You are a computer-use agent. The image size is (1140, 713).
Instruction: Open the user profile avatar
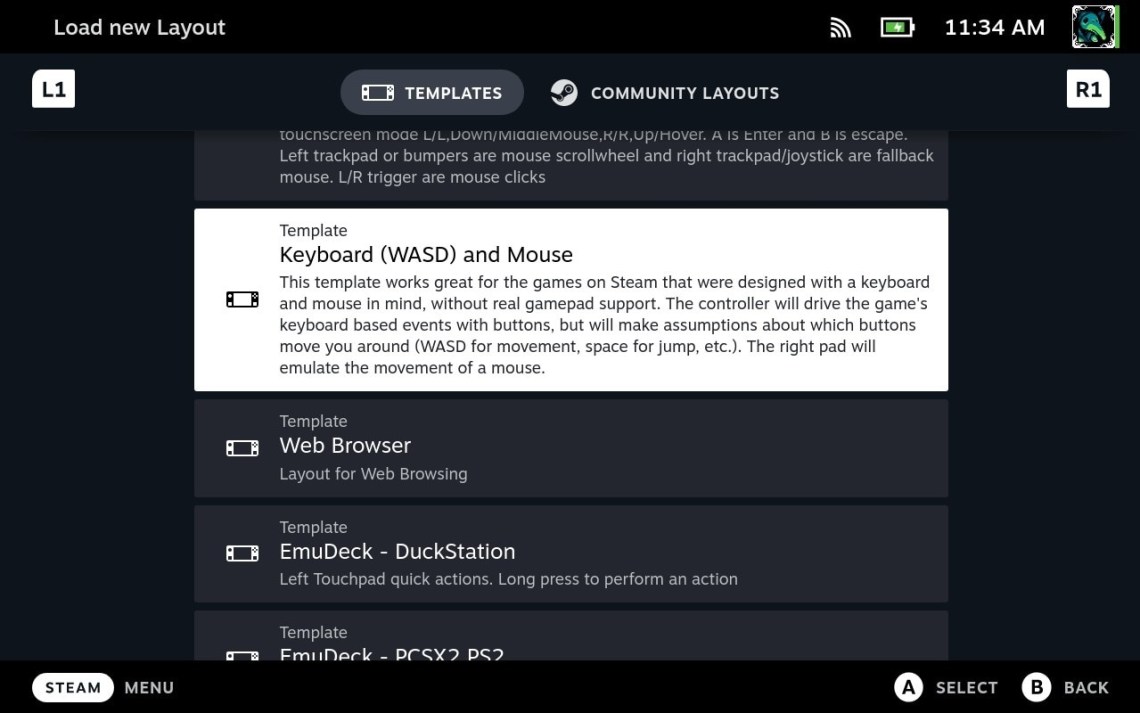point(1095,27)
